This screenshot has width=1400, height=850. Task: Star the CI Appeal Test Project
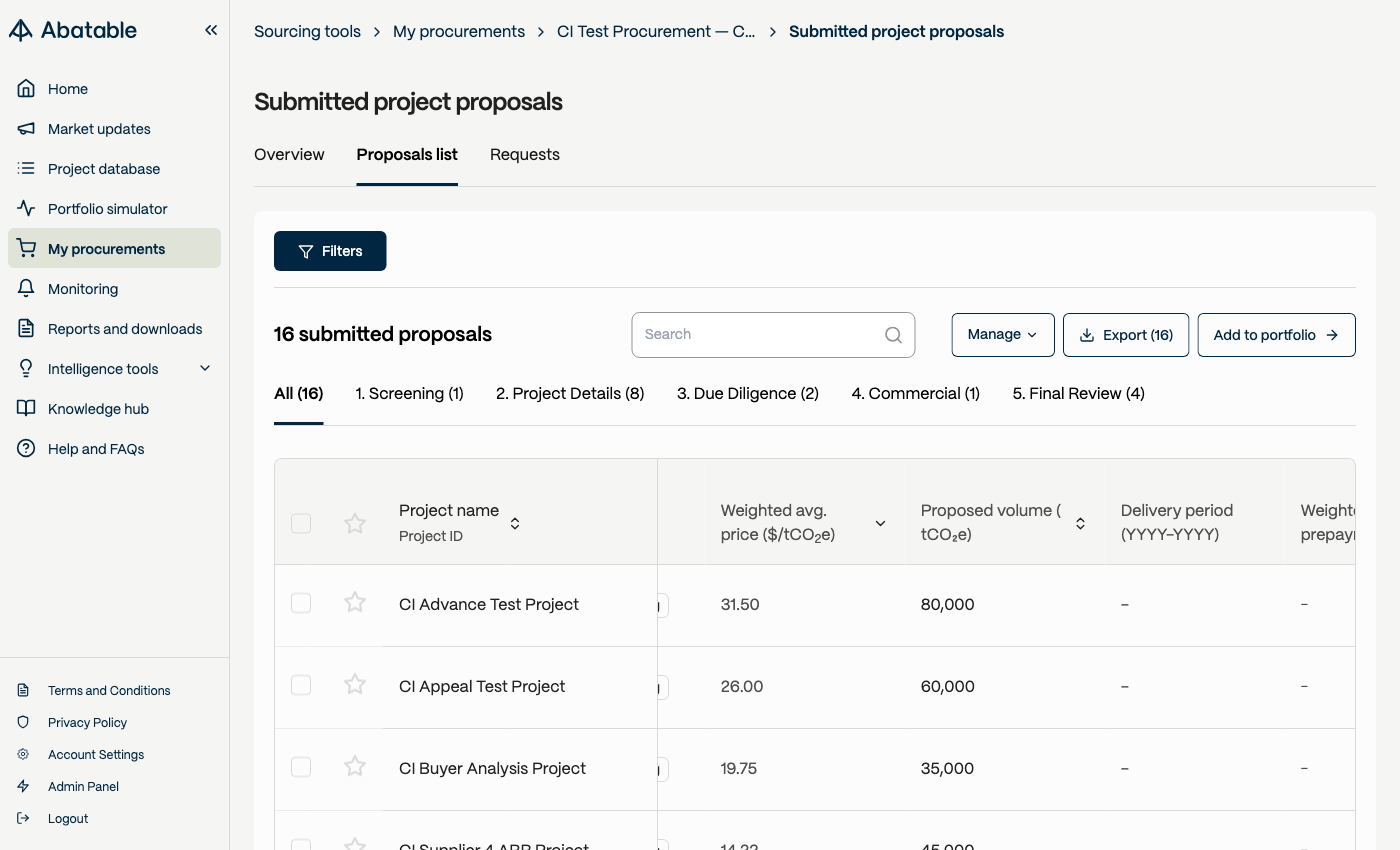tap(355, 684)
